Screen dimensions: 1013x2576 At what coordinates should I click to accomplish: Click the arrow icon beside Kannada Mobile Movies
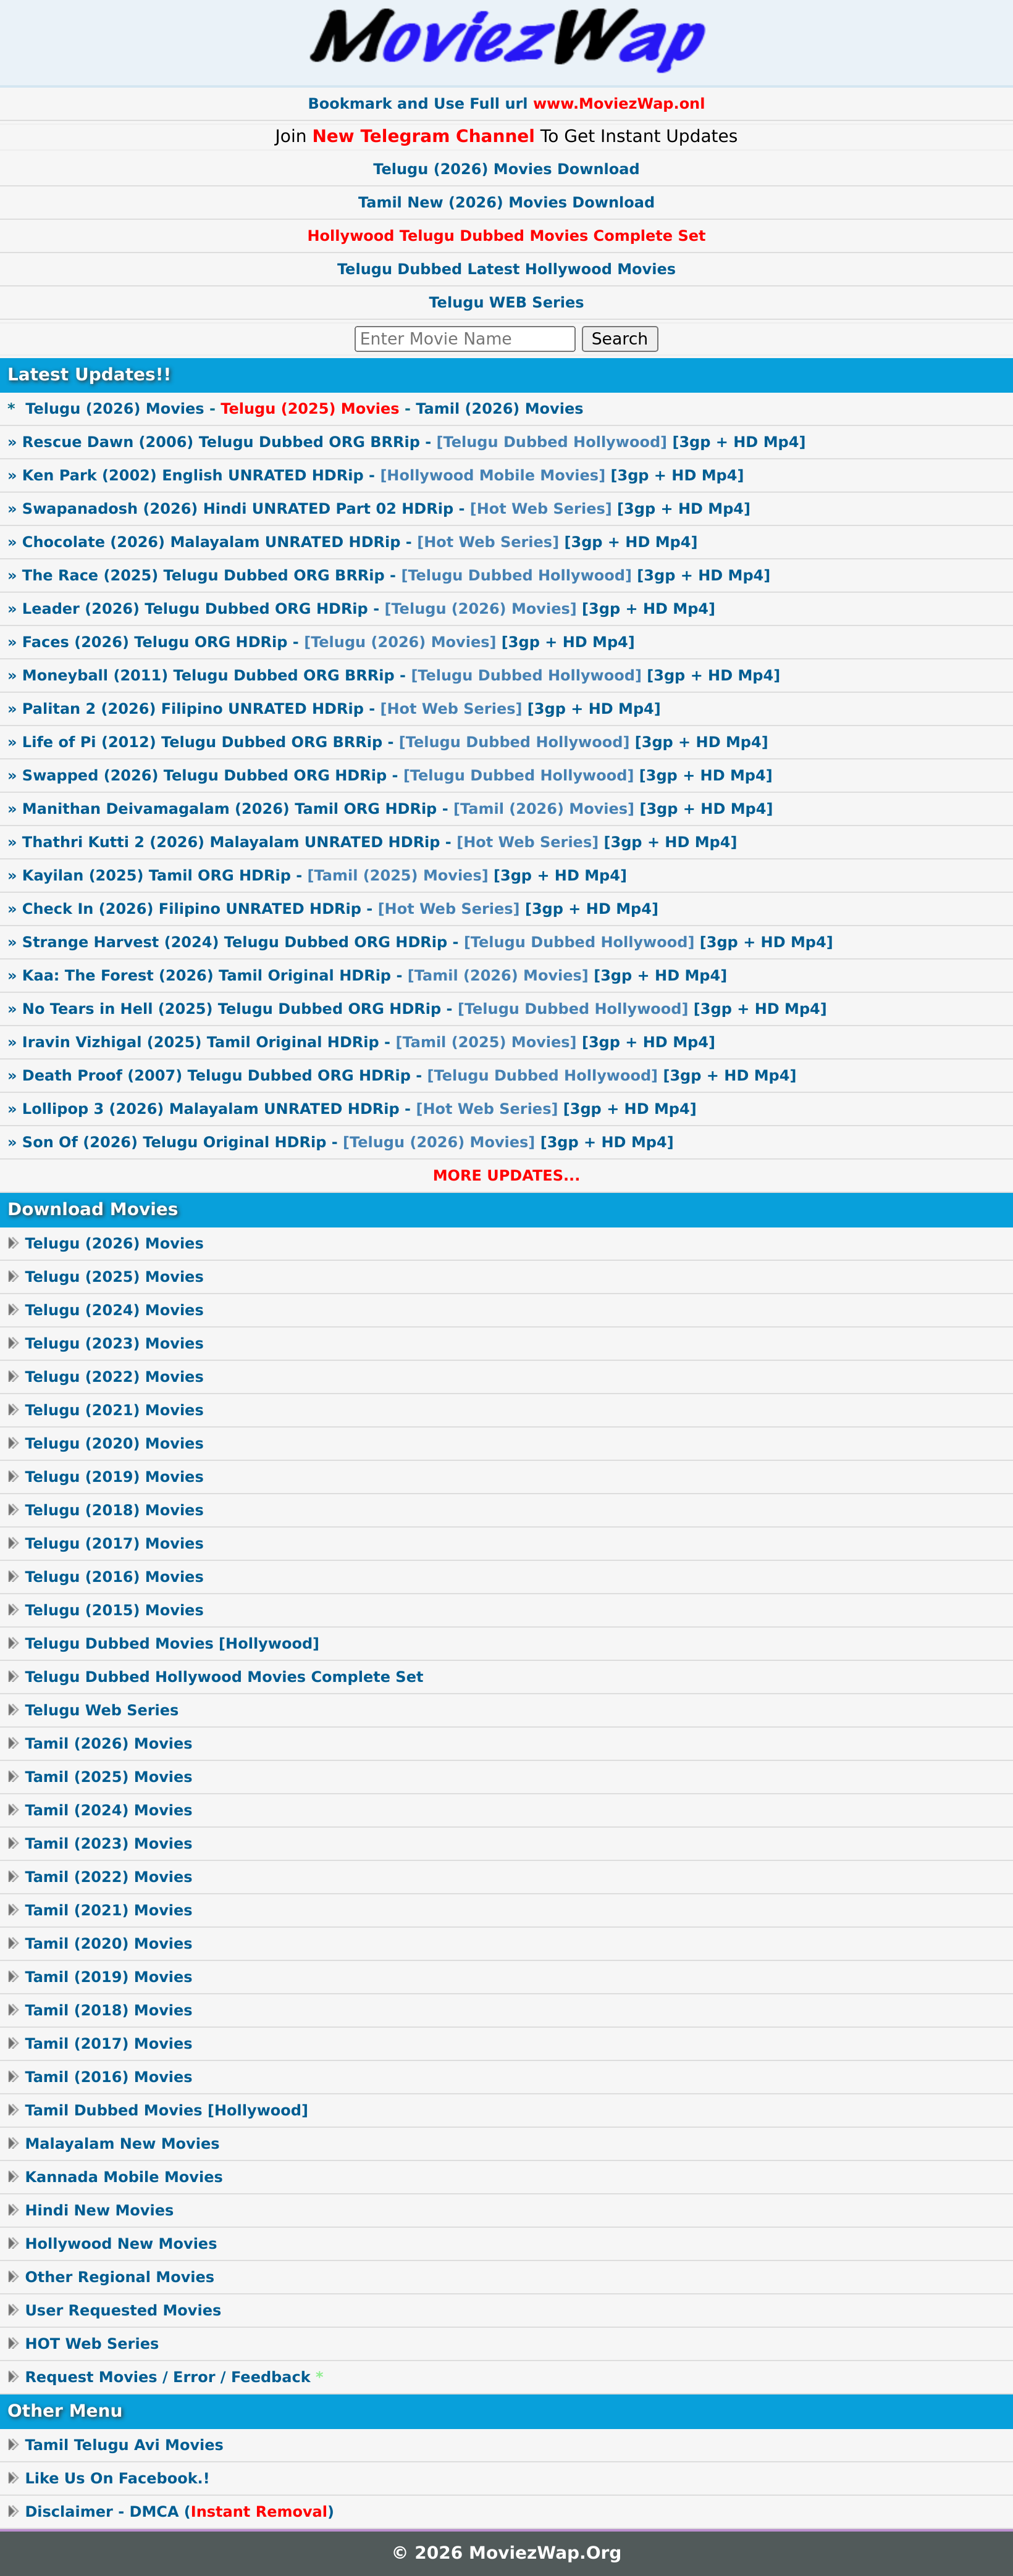[13, 2177]
